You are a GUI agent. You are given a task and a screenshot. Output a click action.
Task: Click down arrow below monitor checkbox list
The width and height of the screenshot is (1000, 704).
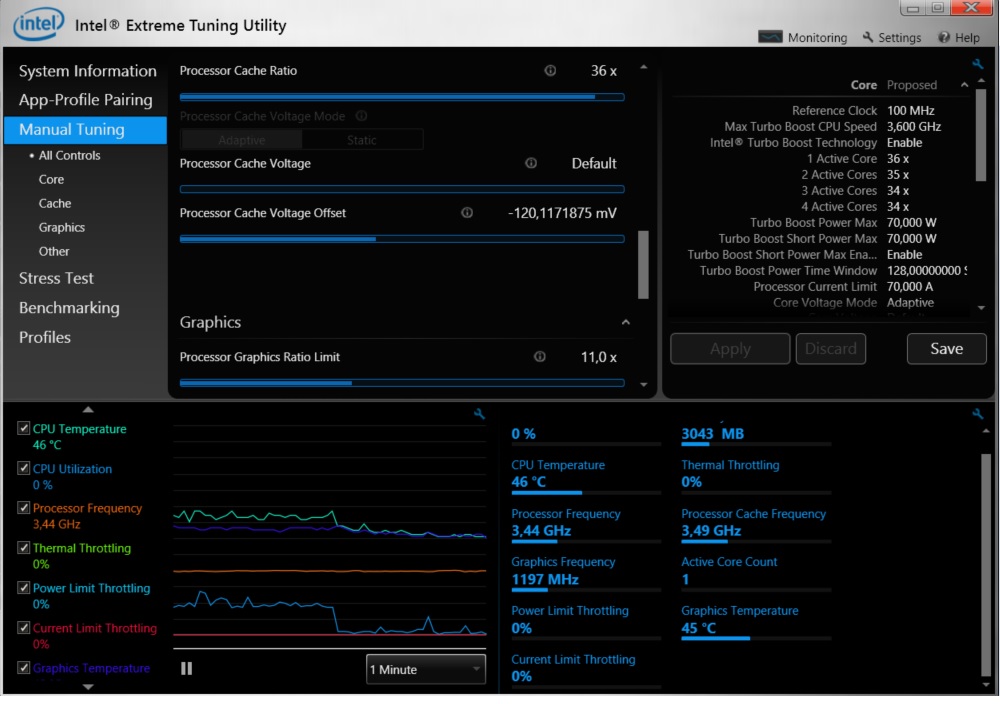click(x=88, y=687)
